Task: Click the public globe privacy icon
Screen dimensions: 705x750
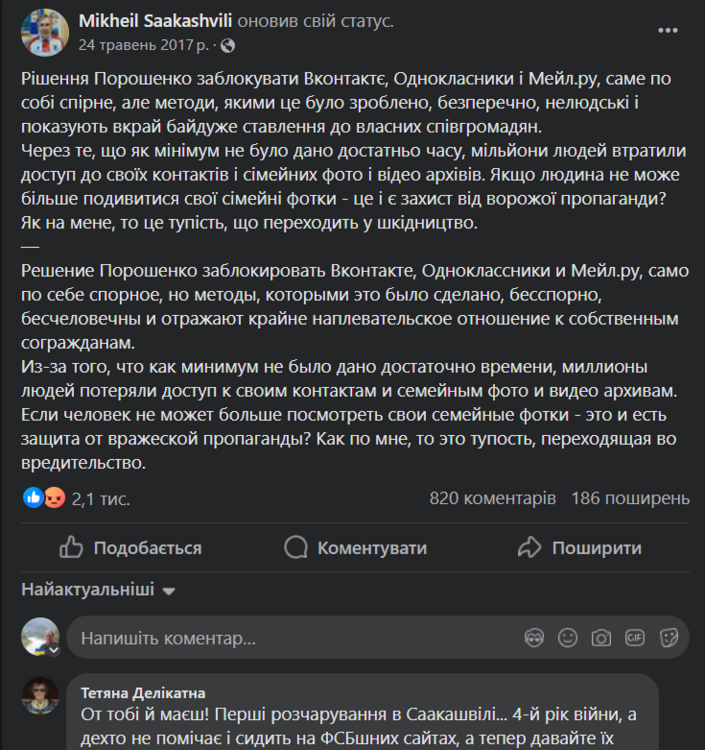Action: tap(228, 45)
